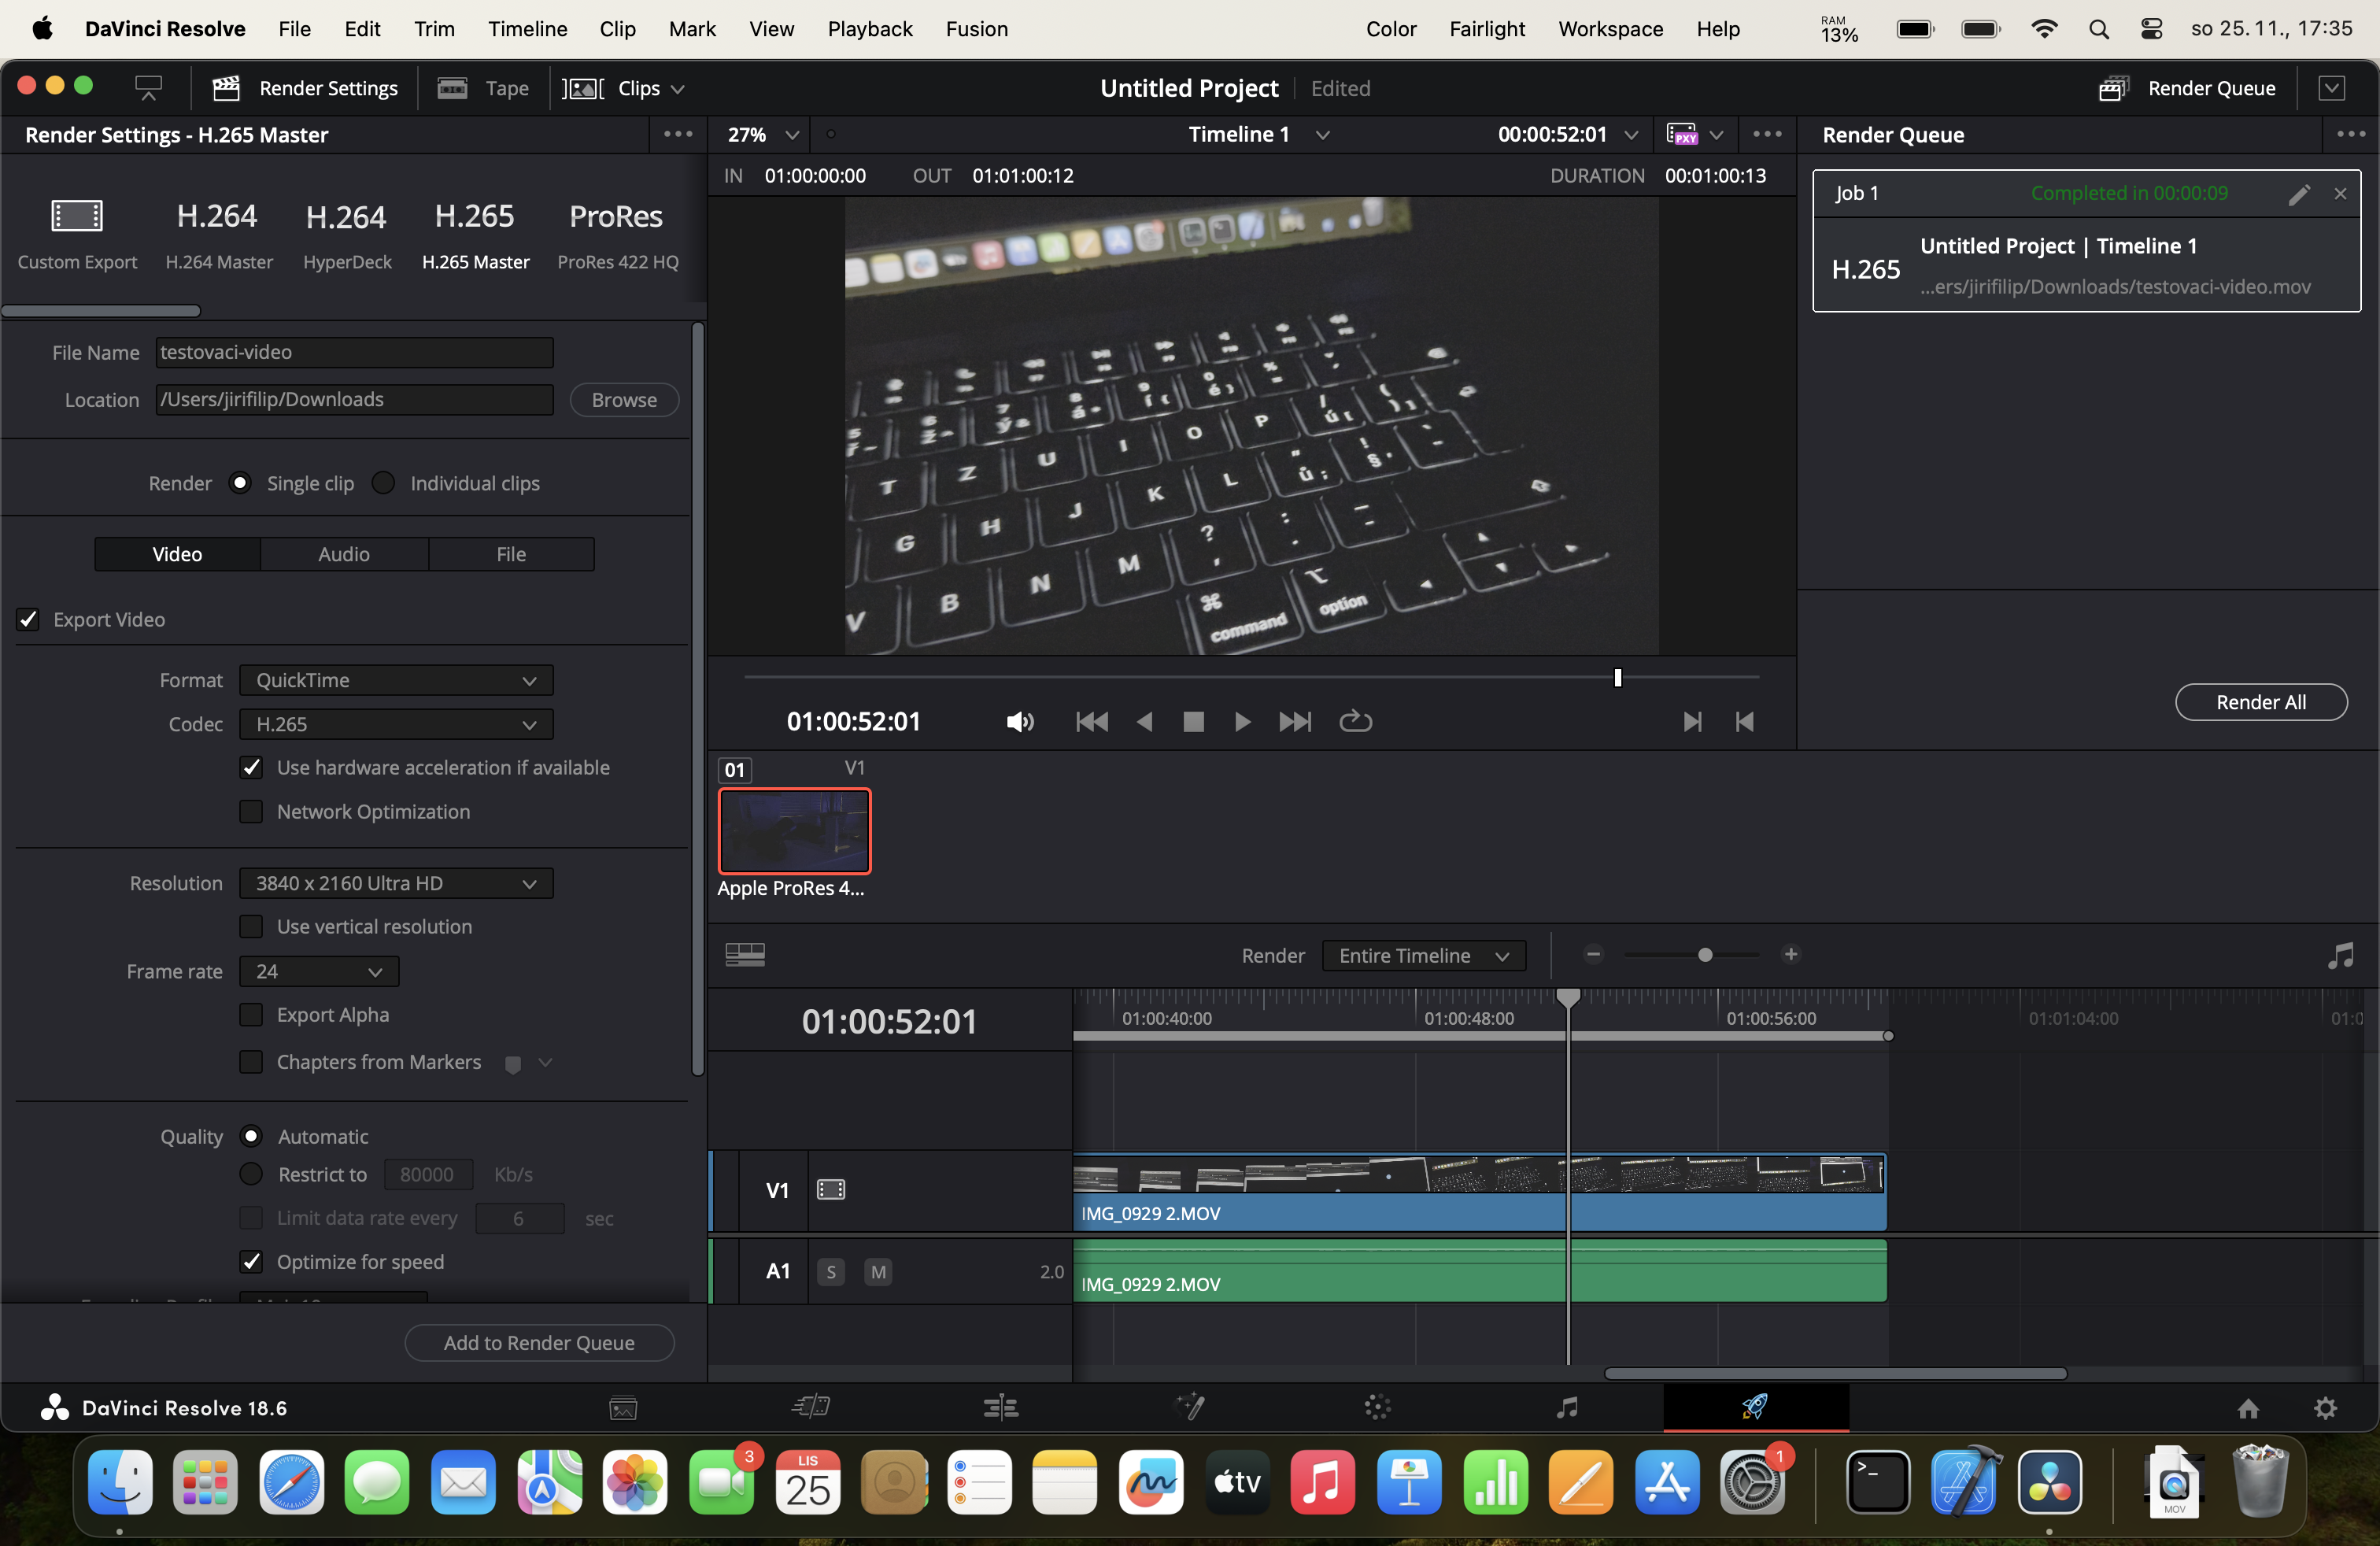The image size is (2380, 1546).
Task: Go to the Edit page icon
Action: pyautogui.click(x=1000, y=1407)
